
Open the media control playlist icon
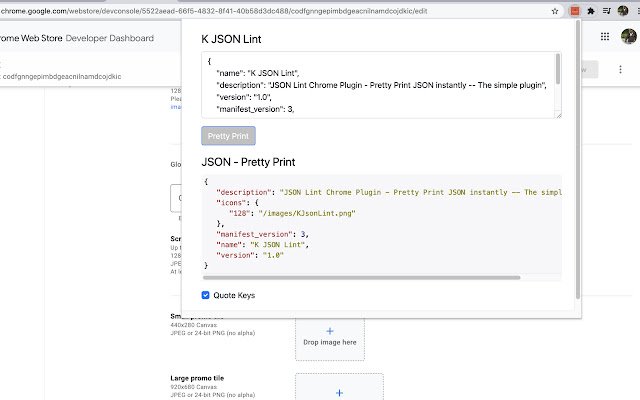(607, 11)
